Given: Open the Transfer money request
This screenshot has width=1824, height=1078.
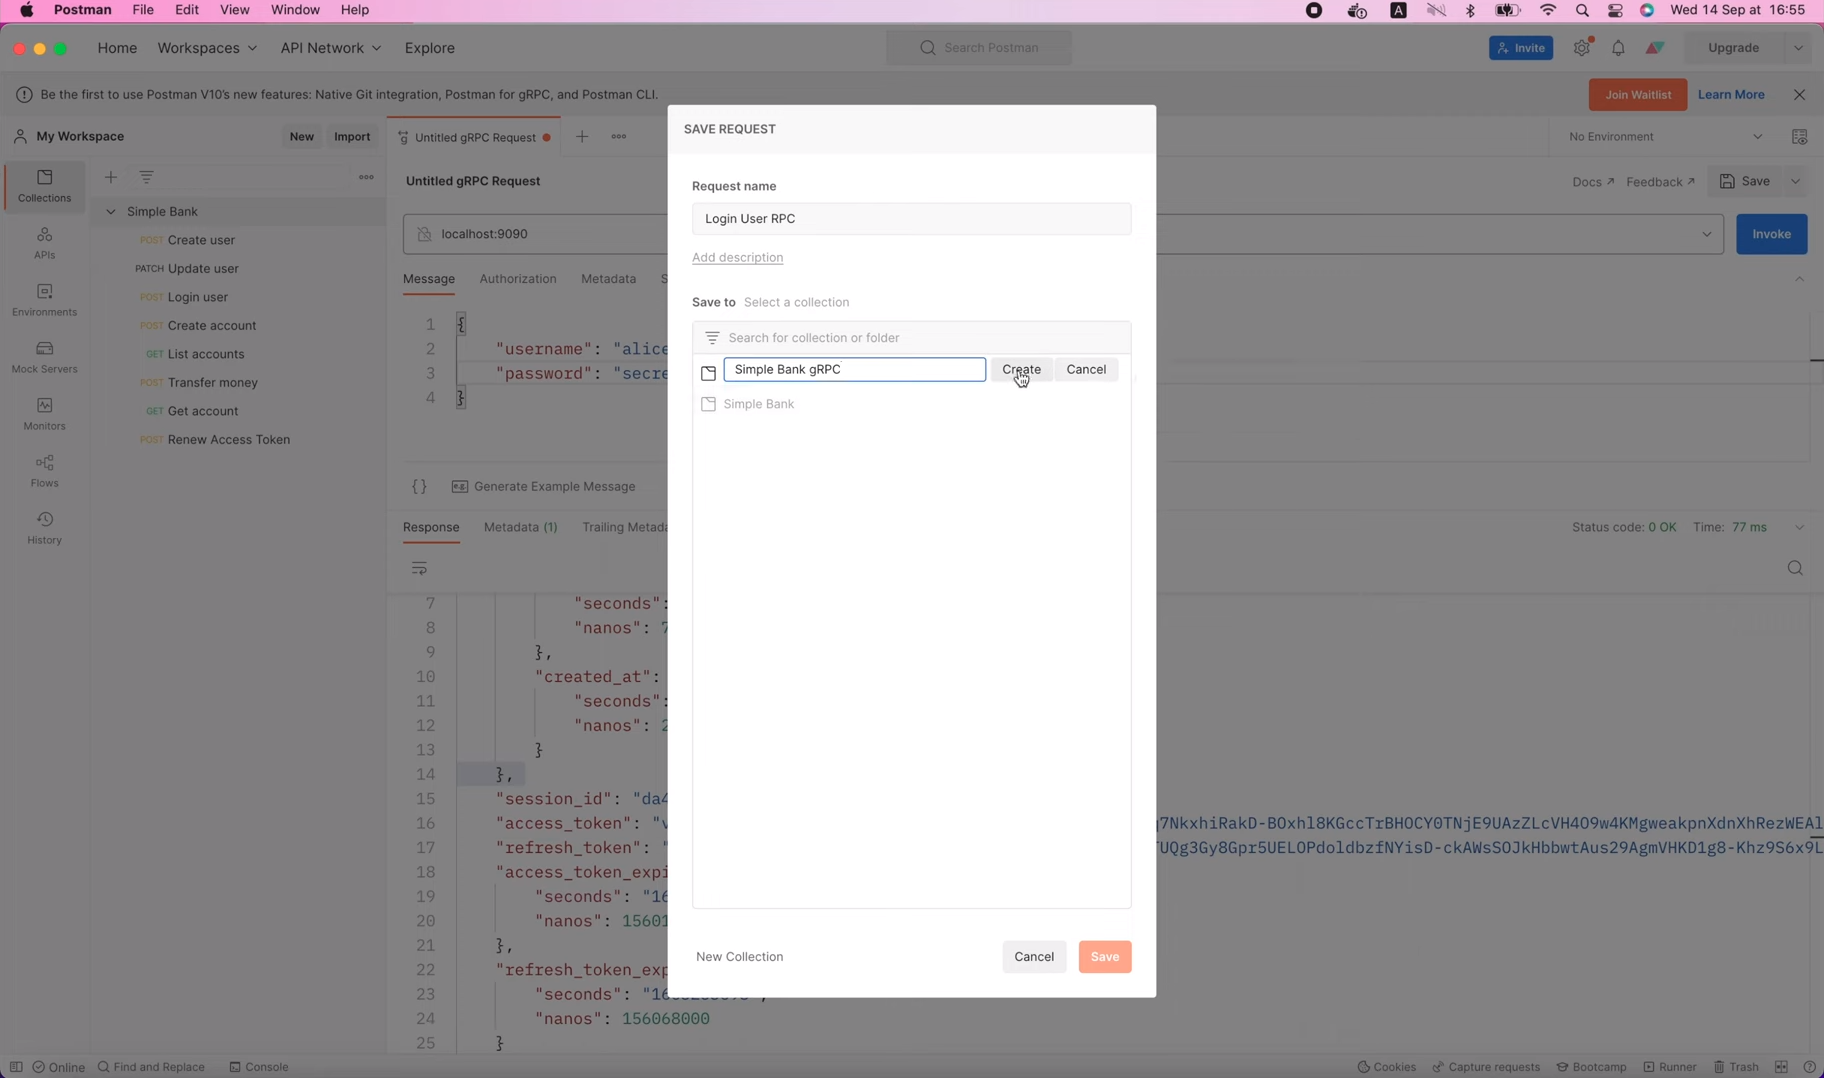Looking at the screenshot, I should 213,383.
